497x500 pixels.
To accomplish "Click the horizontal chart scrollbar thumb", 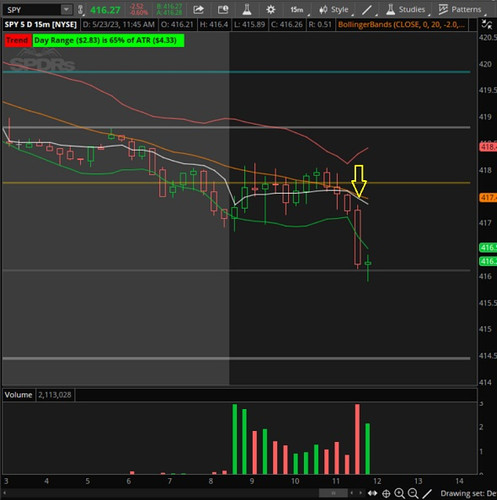I will click(x=333, y=493).
